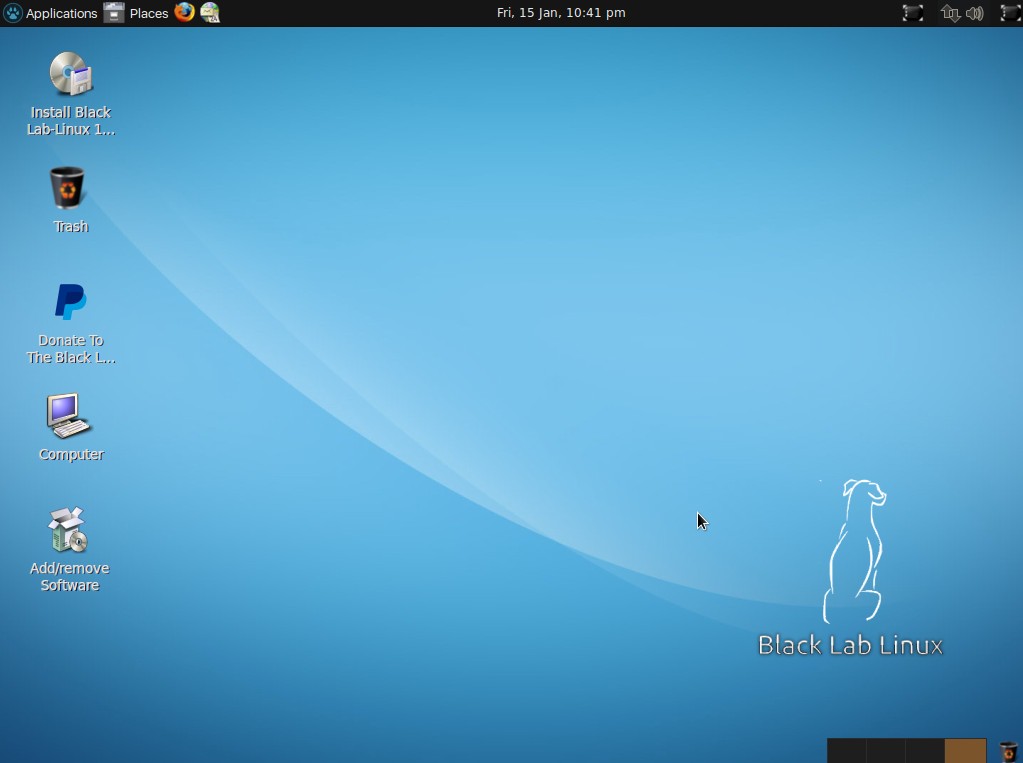Click the highlighted brown active workspace
Image resolution: width=1023 pixels, height=763 pixels.
[x=965, y=751]
